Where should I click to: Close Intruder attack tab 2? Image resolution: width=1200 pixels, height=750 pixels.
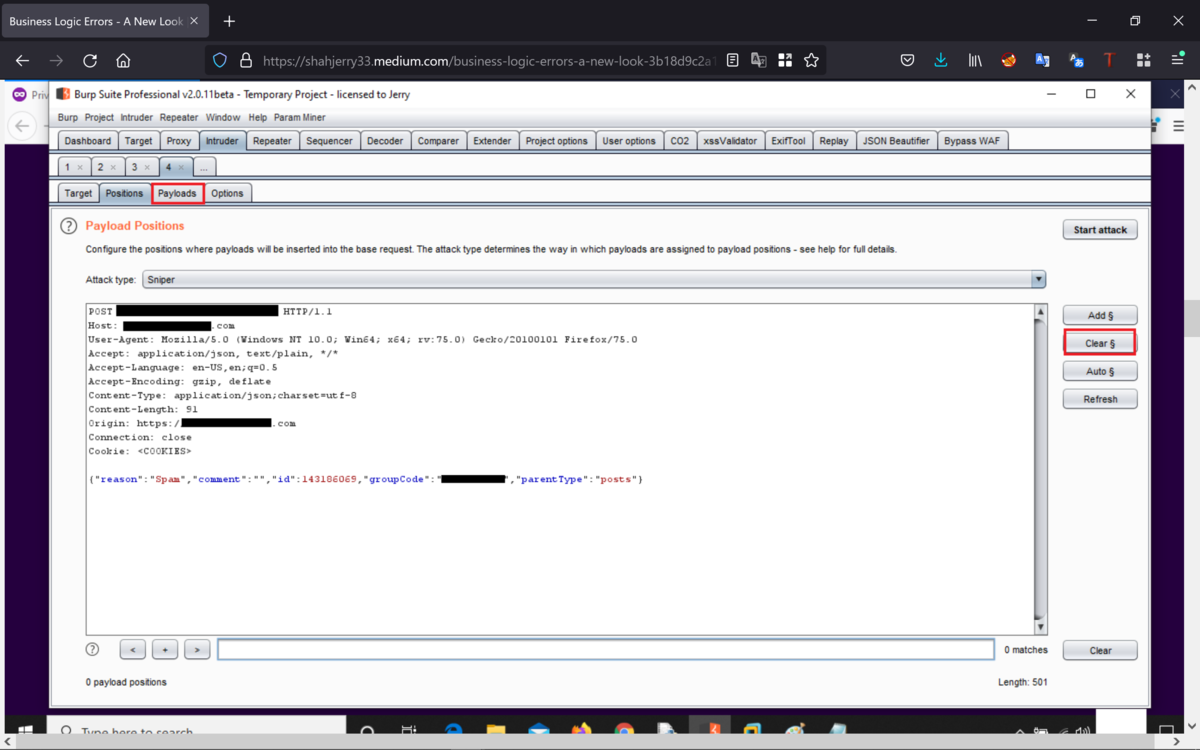[x=113, y=167]
